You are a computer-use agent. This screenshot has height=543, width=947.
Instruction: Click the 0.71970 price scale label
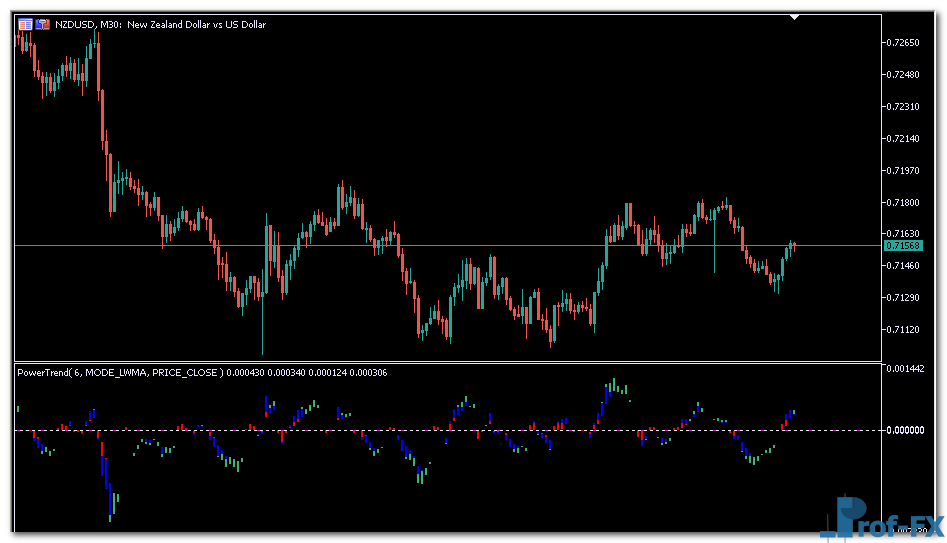point(903,170)
